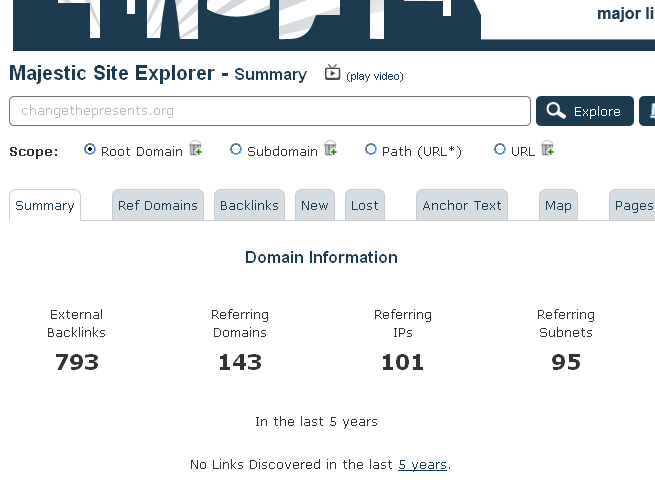Add URL to bucket icon
The height and width of the screenshot is (485, 655).
547,148
